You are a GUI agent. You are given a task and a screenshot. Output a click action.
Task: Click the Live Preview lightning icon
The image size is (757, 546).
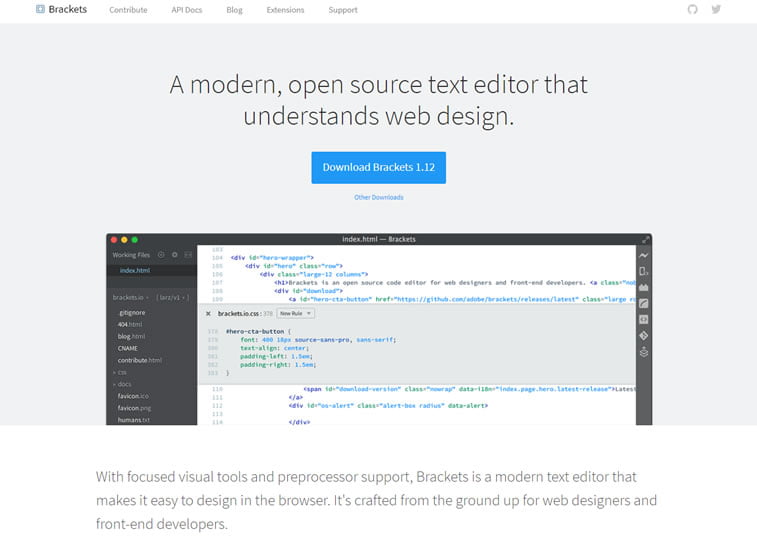point(644,255)
